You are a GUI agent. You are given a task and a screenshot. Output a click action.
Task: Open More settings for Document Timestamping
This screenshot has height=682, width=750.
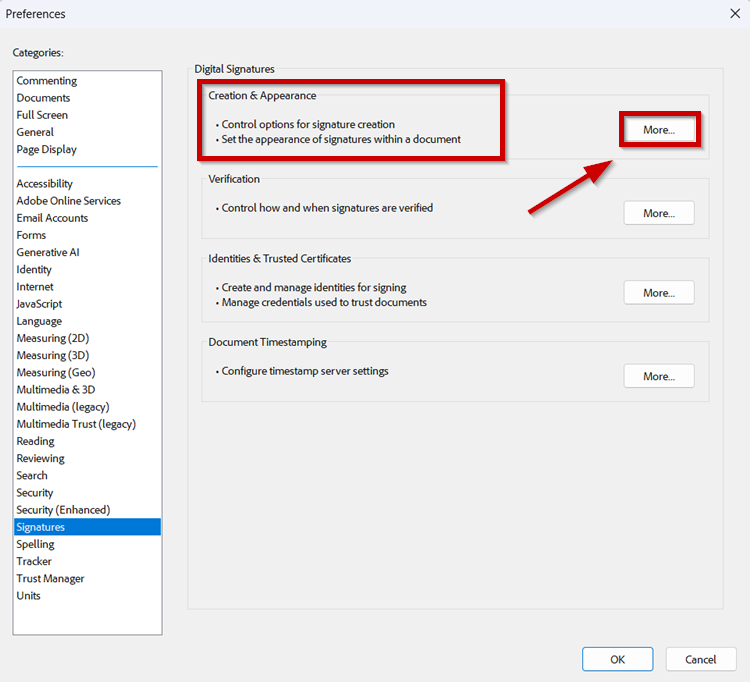click(658, 376)
